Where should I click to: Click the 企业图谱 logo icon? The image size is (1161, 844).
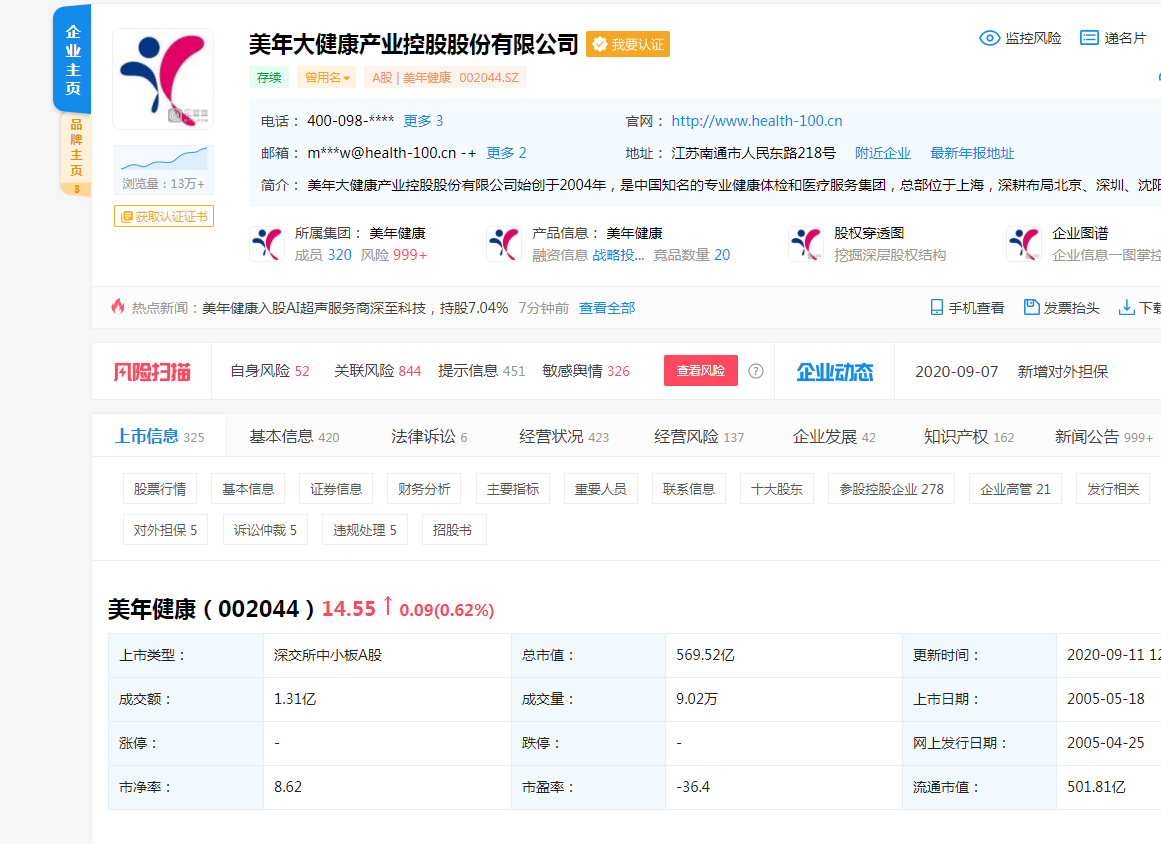(x=1024, y=244)
